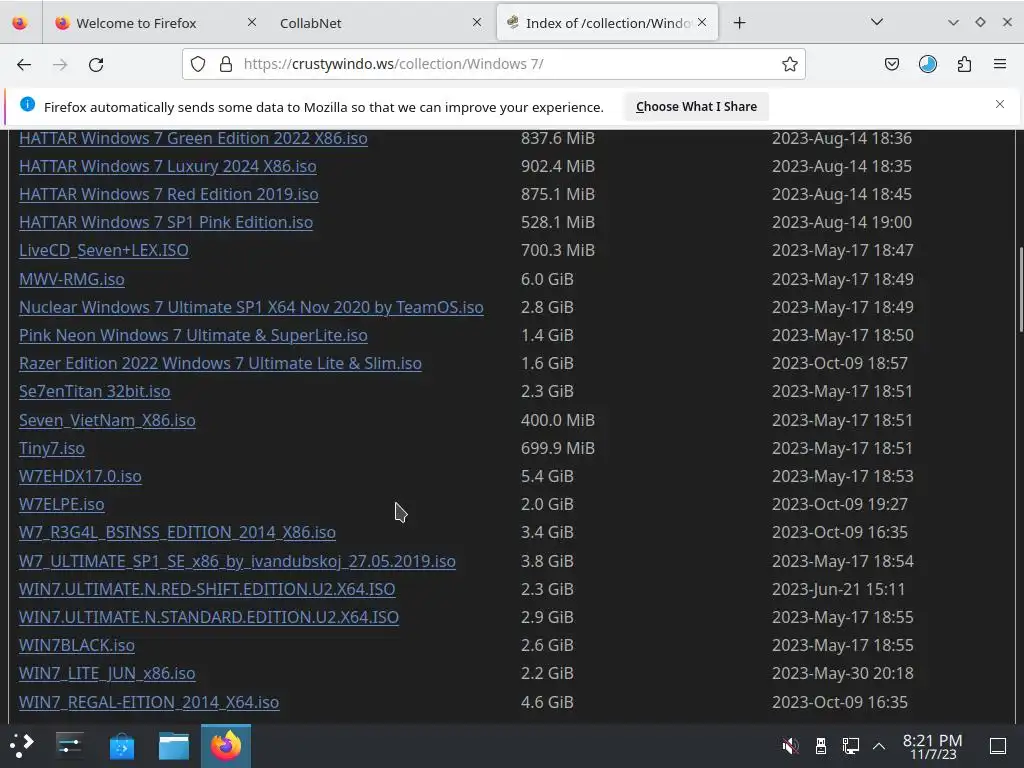Launch the Discover software store icon
1024x768 pixels.
pos(121,745)
